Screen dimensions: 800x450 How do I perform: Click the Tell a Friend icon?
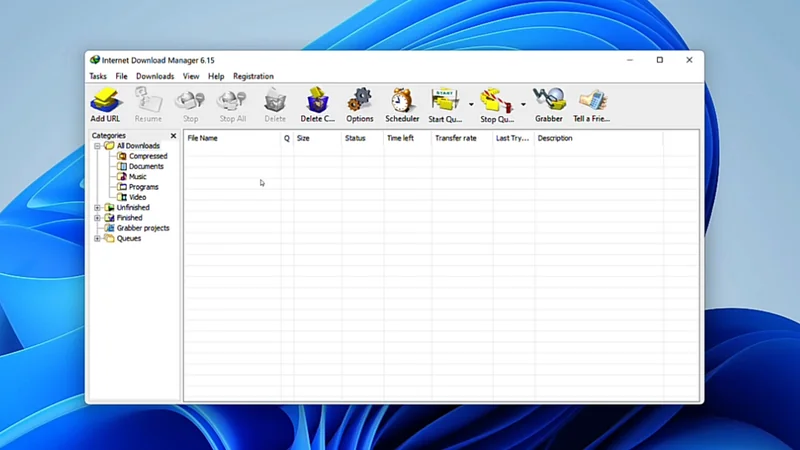(591, 101)
